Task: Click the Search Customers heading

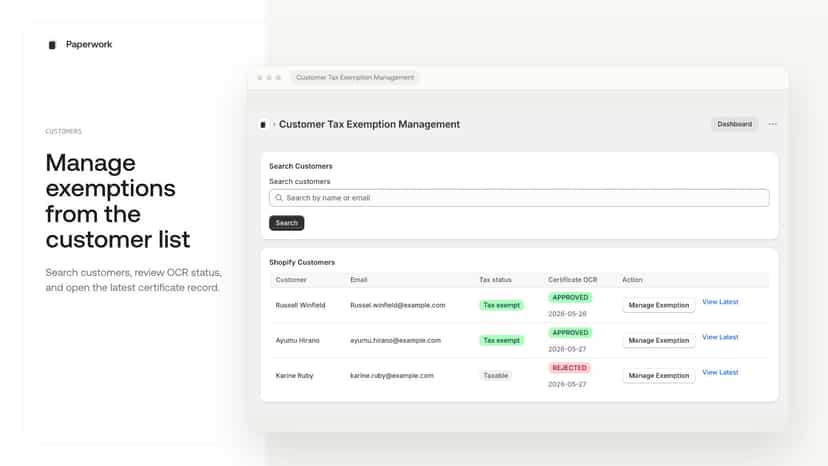Action: pyautogui.click(x=300, y=166)
